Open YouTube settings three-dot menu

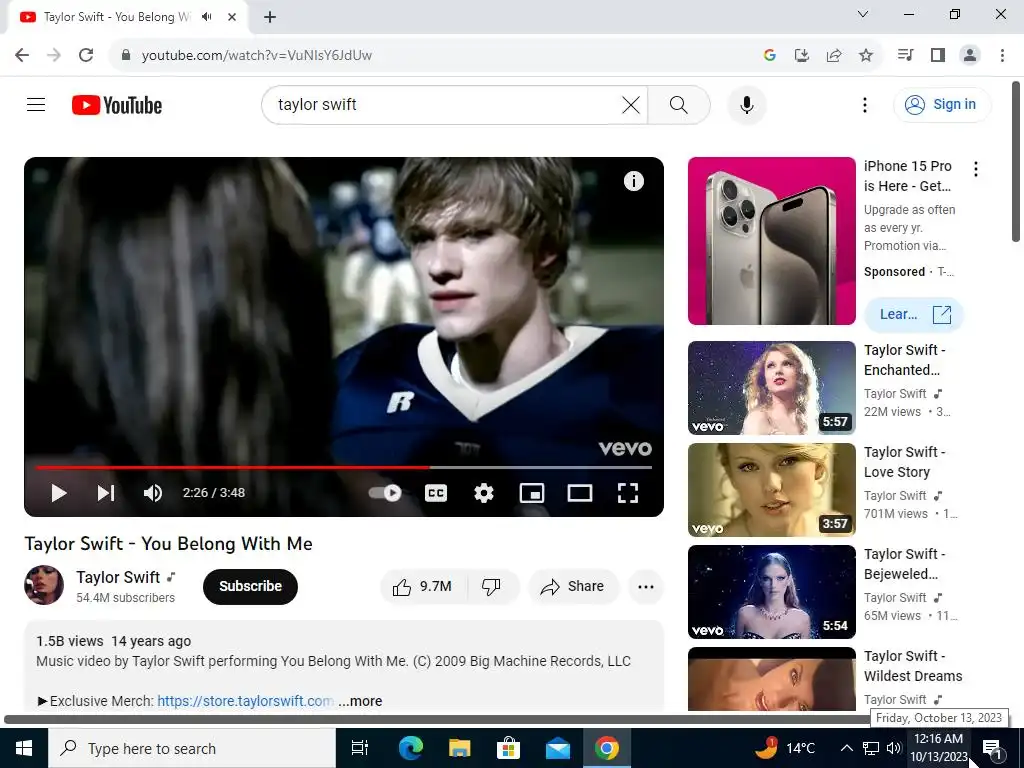pyautogui.click(x=865, y=104)
